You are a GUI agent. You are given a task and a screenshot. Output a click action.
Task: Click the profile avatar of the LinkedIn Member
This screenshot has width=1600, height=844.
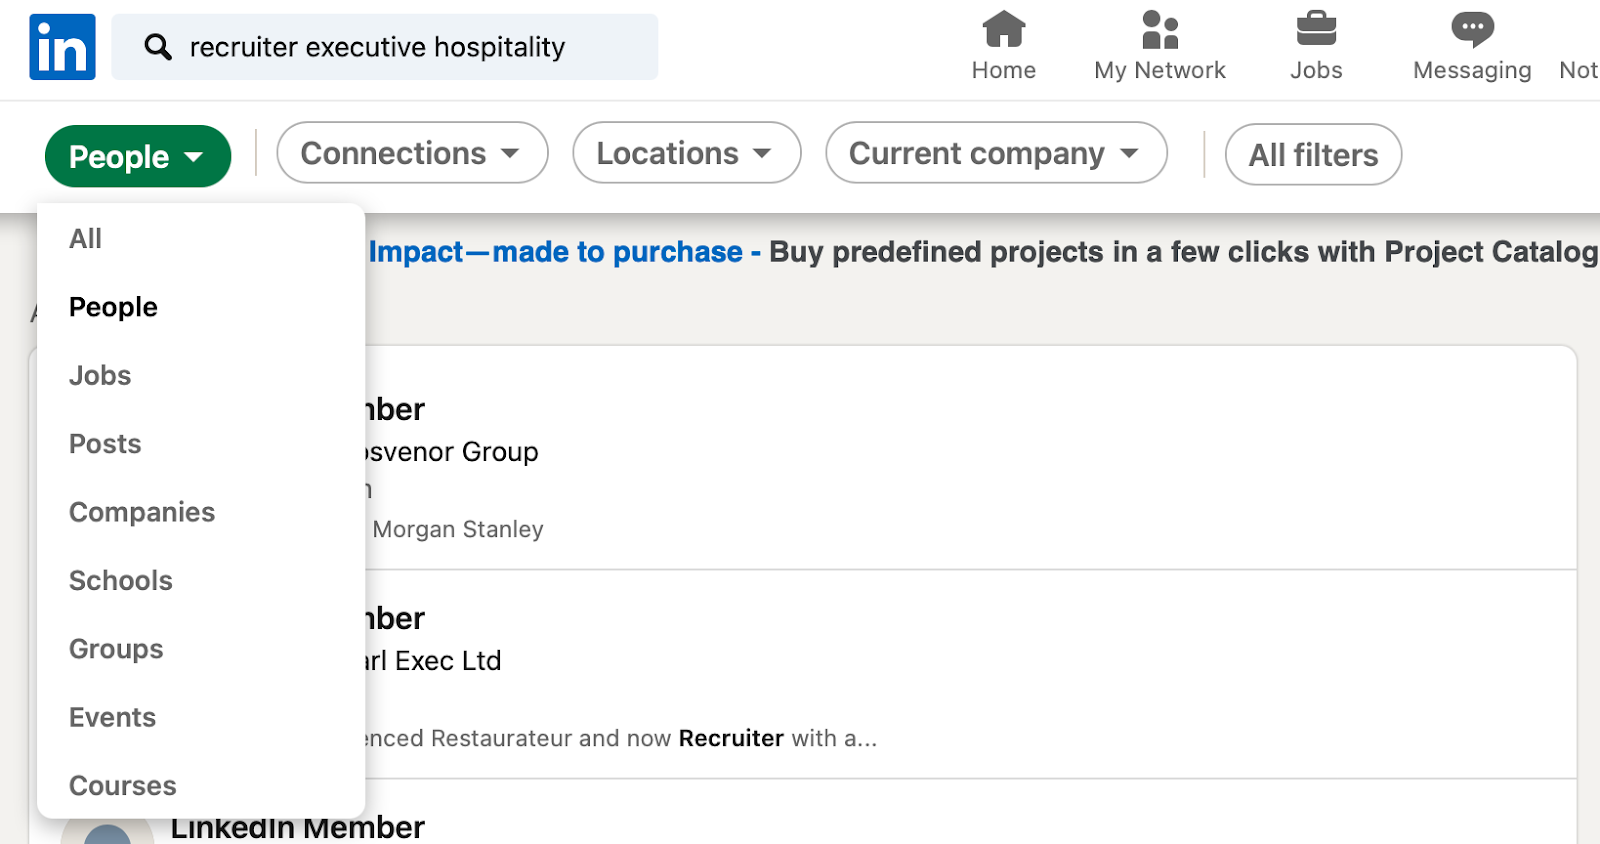click(107, 833)
